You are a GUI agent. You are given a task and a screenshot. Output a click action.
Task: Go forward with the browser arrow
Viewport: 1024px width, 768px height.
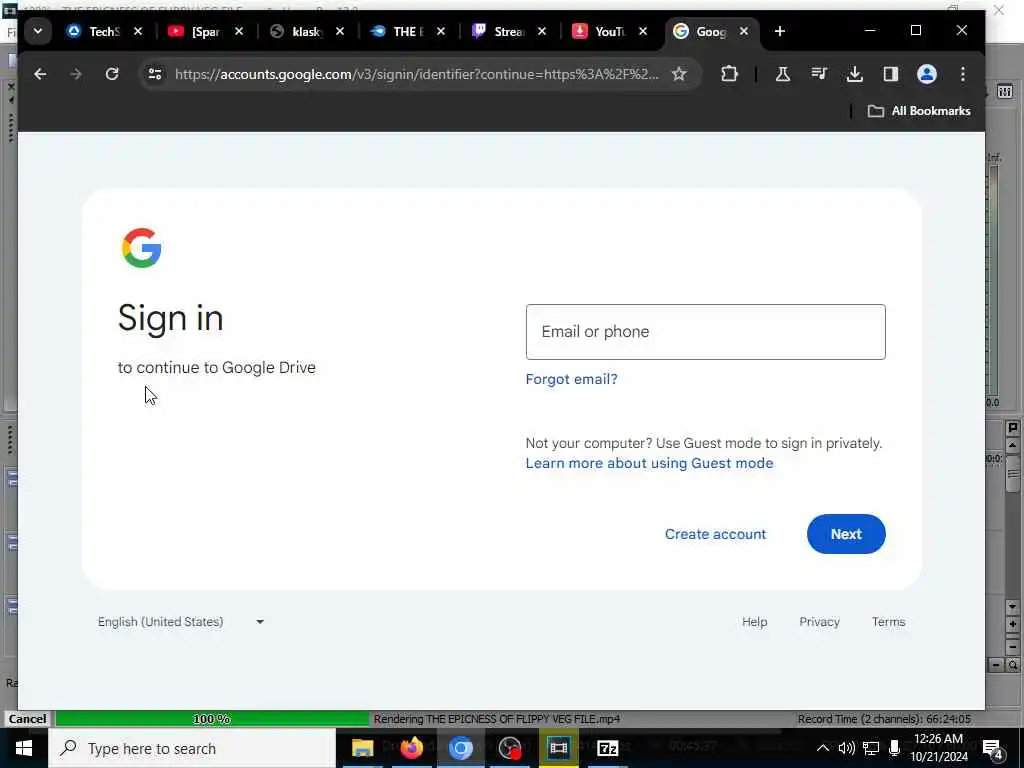click(76, 74)
